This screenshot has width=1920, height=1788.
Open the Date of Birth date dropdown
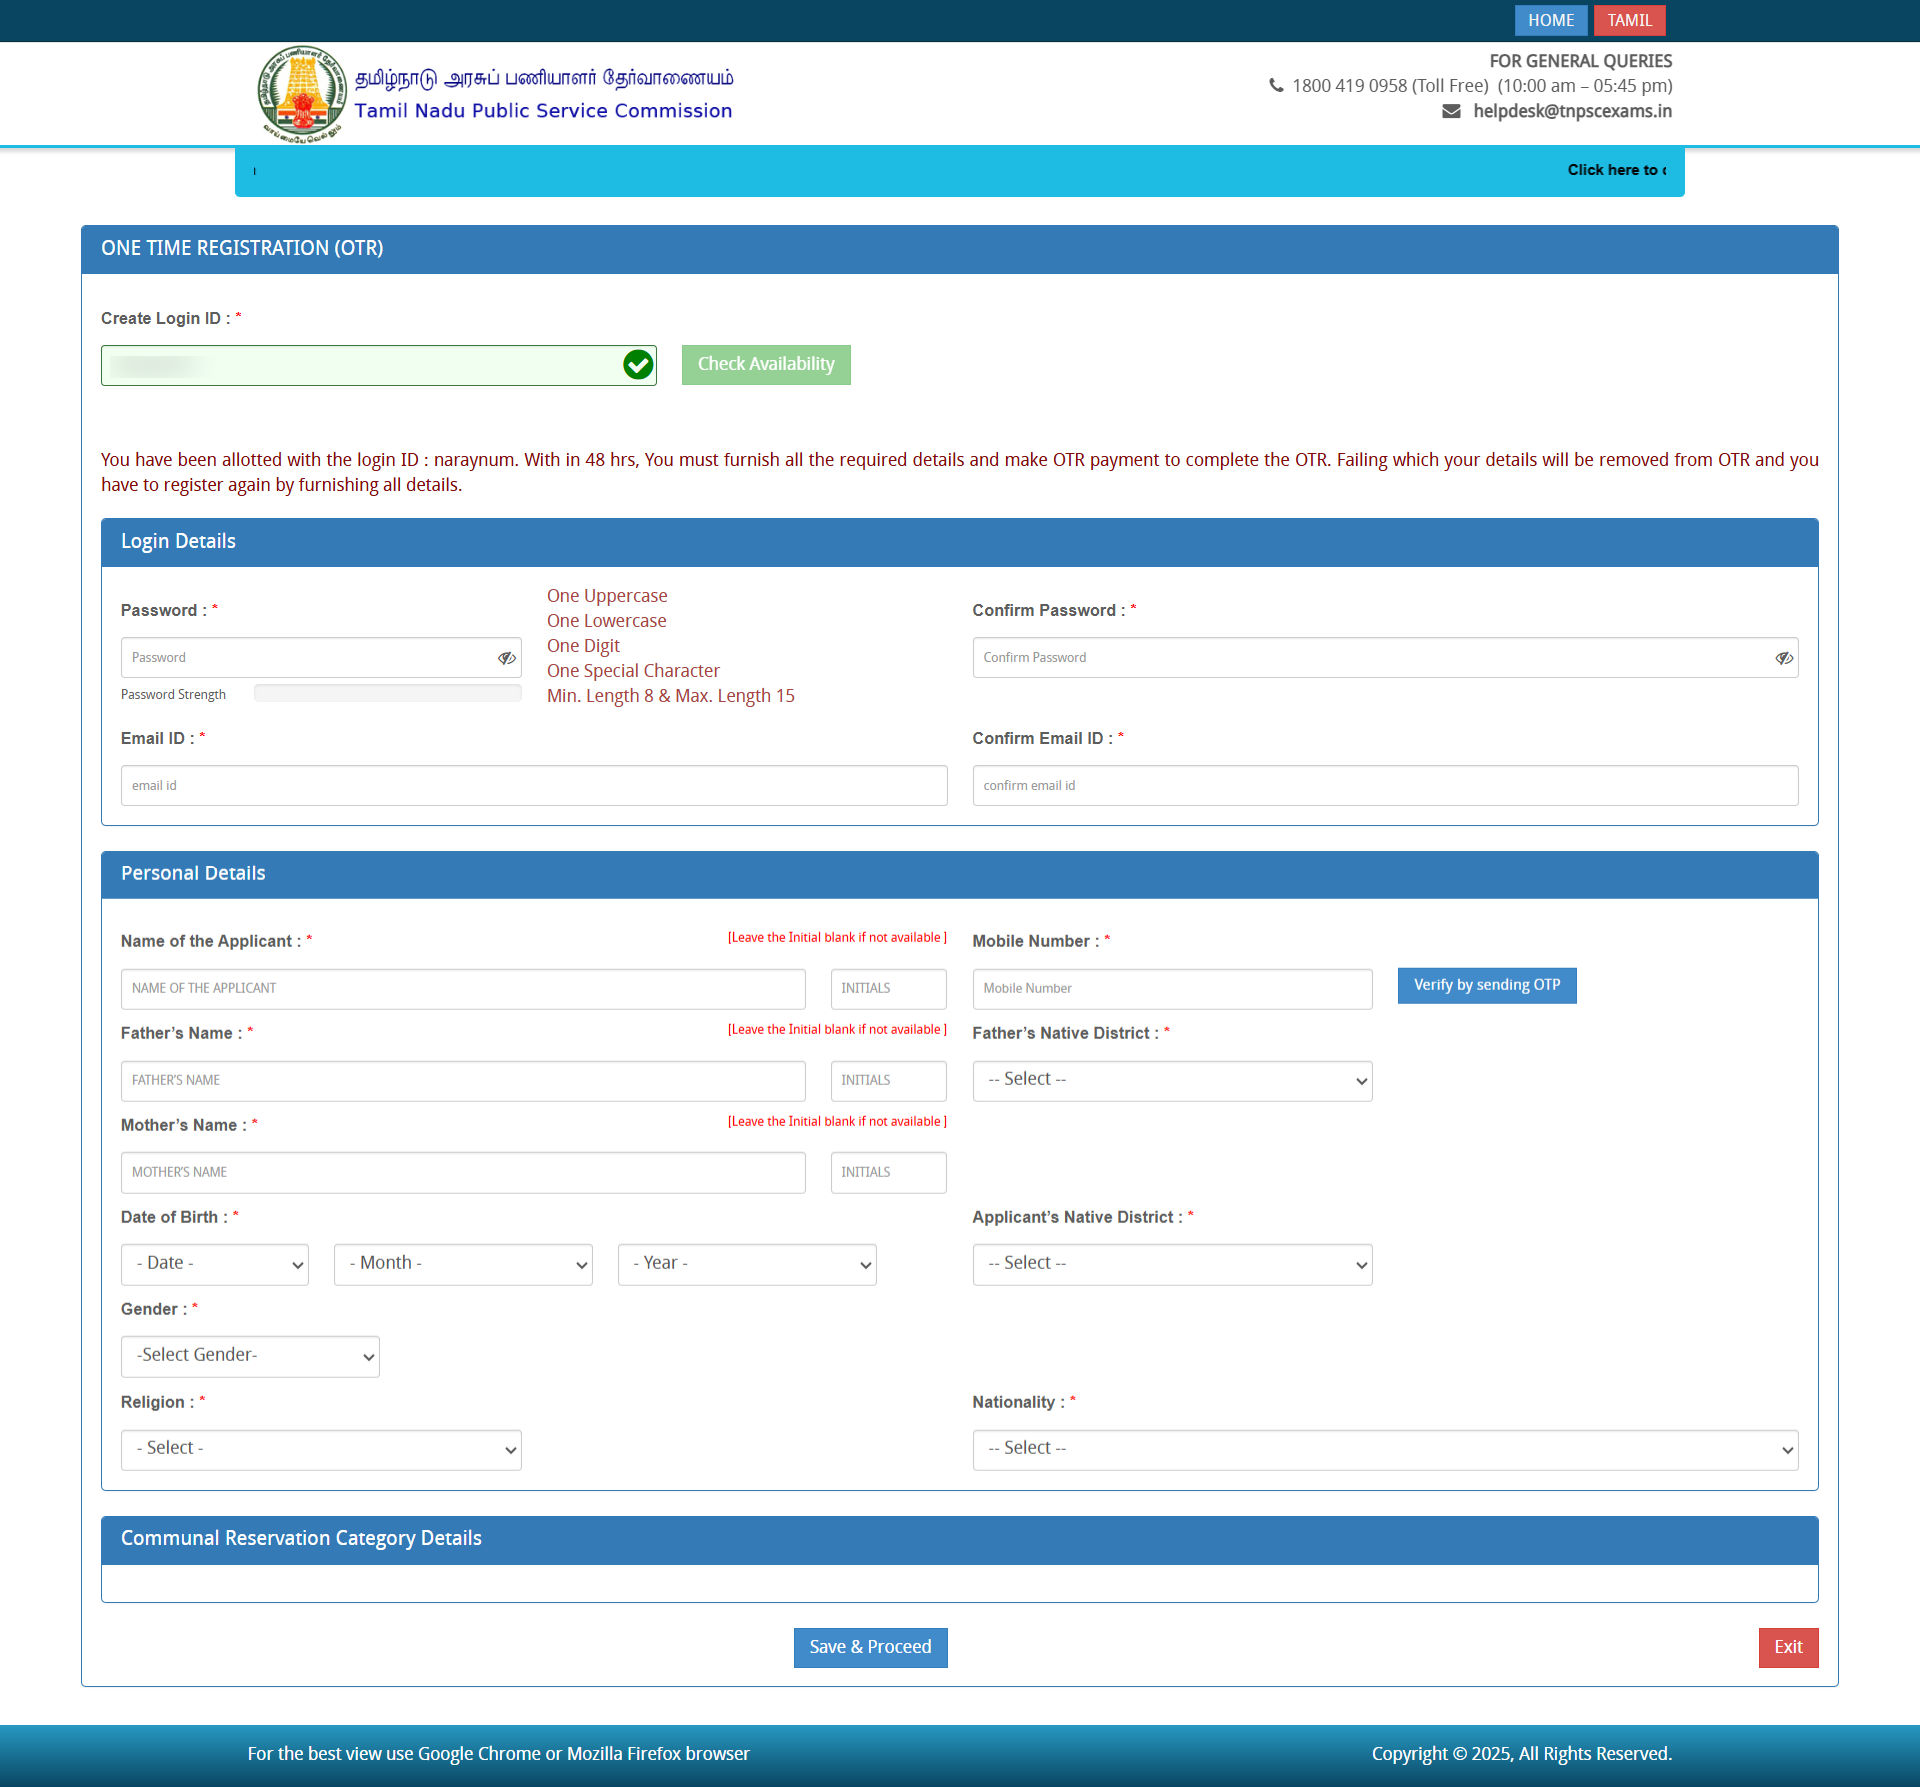click(215, 1264)
